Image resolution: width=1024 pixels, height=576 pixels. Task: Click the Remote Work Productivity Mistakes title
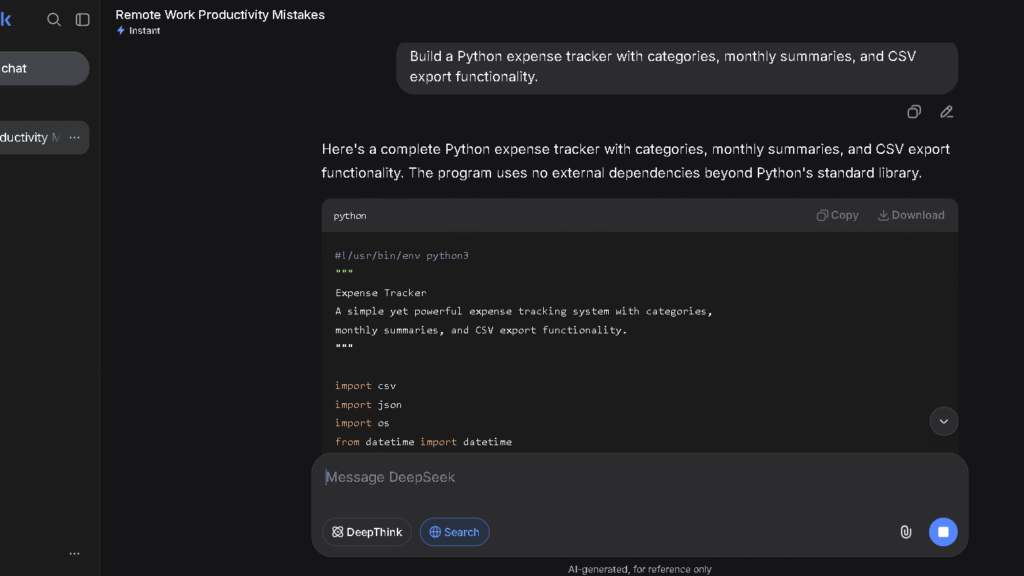coord(220,14)
